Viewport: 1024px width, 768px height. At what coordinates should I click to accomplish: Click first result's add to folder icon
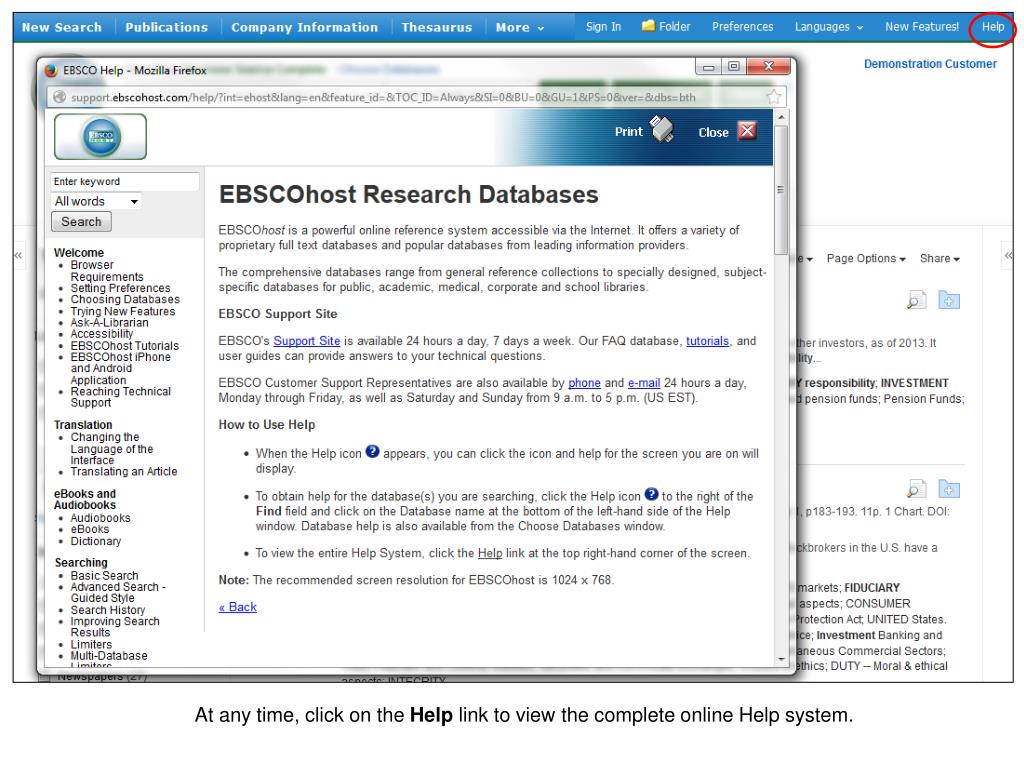pyautogui.click(x=949, y=300)
